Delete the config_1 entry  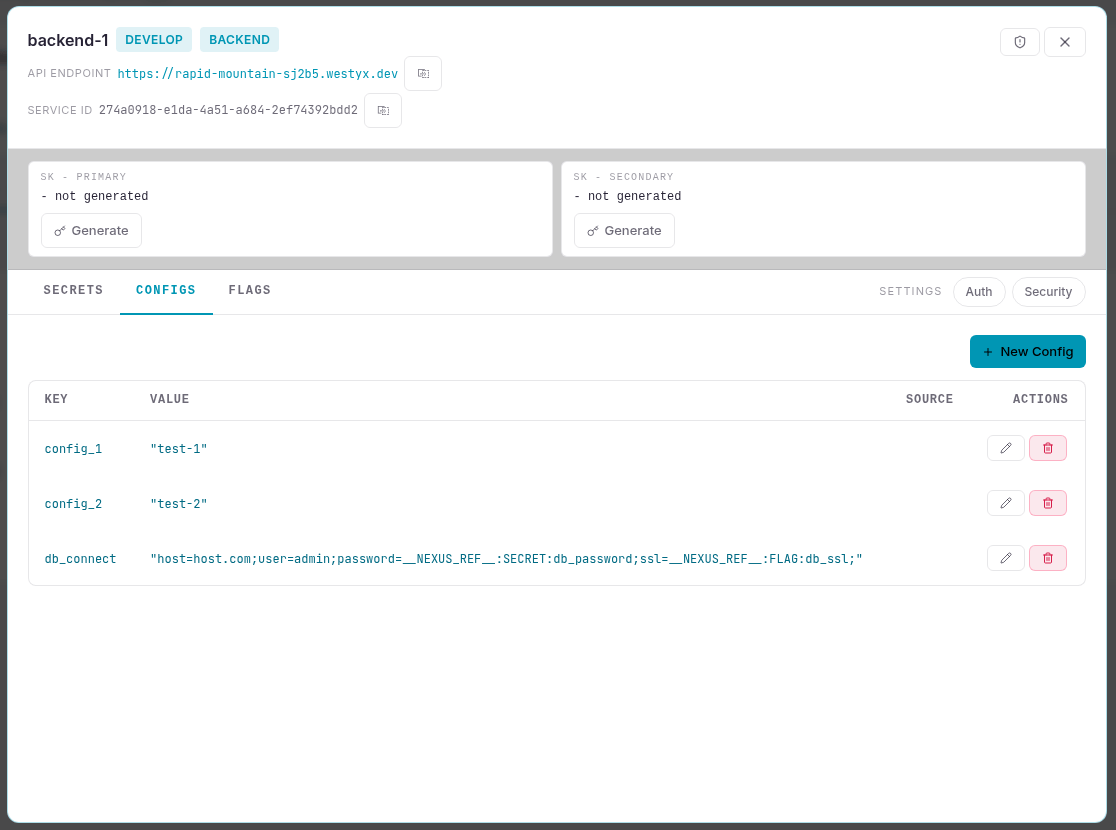coord(1047,448)
